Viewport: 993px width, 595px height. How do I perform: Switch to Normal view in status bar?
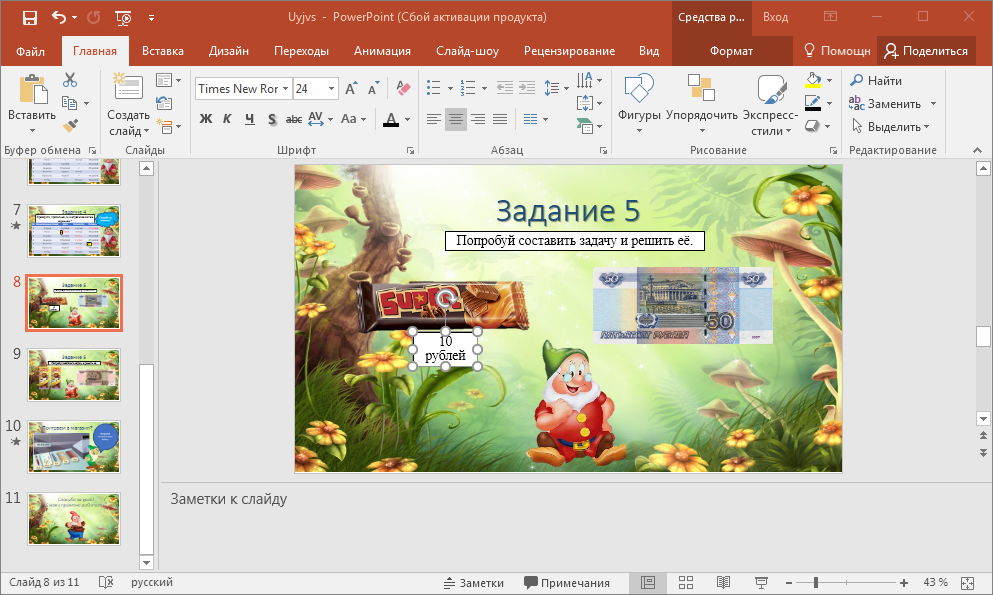tap(648, 582)
